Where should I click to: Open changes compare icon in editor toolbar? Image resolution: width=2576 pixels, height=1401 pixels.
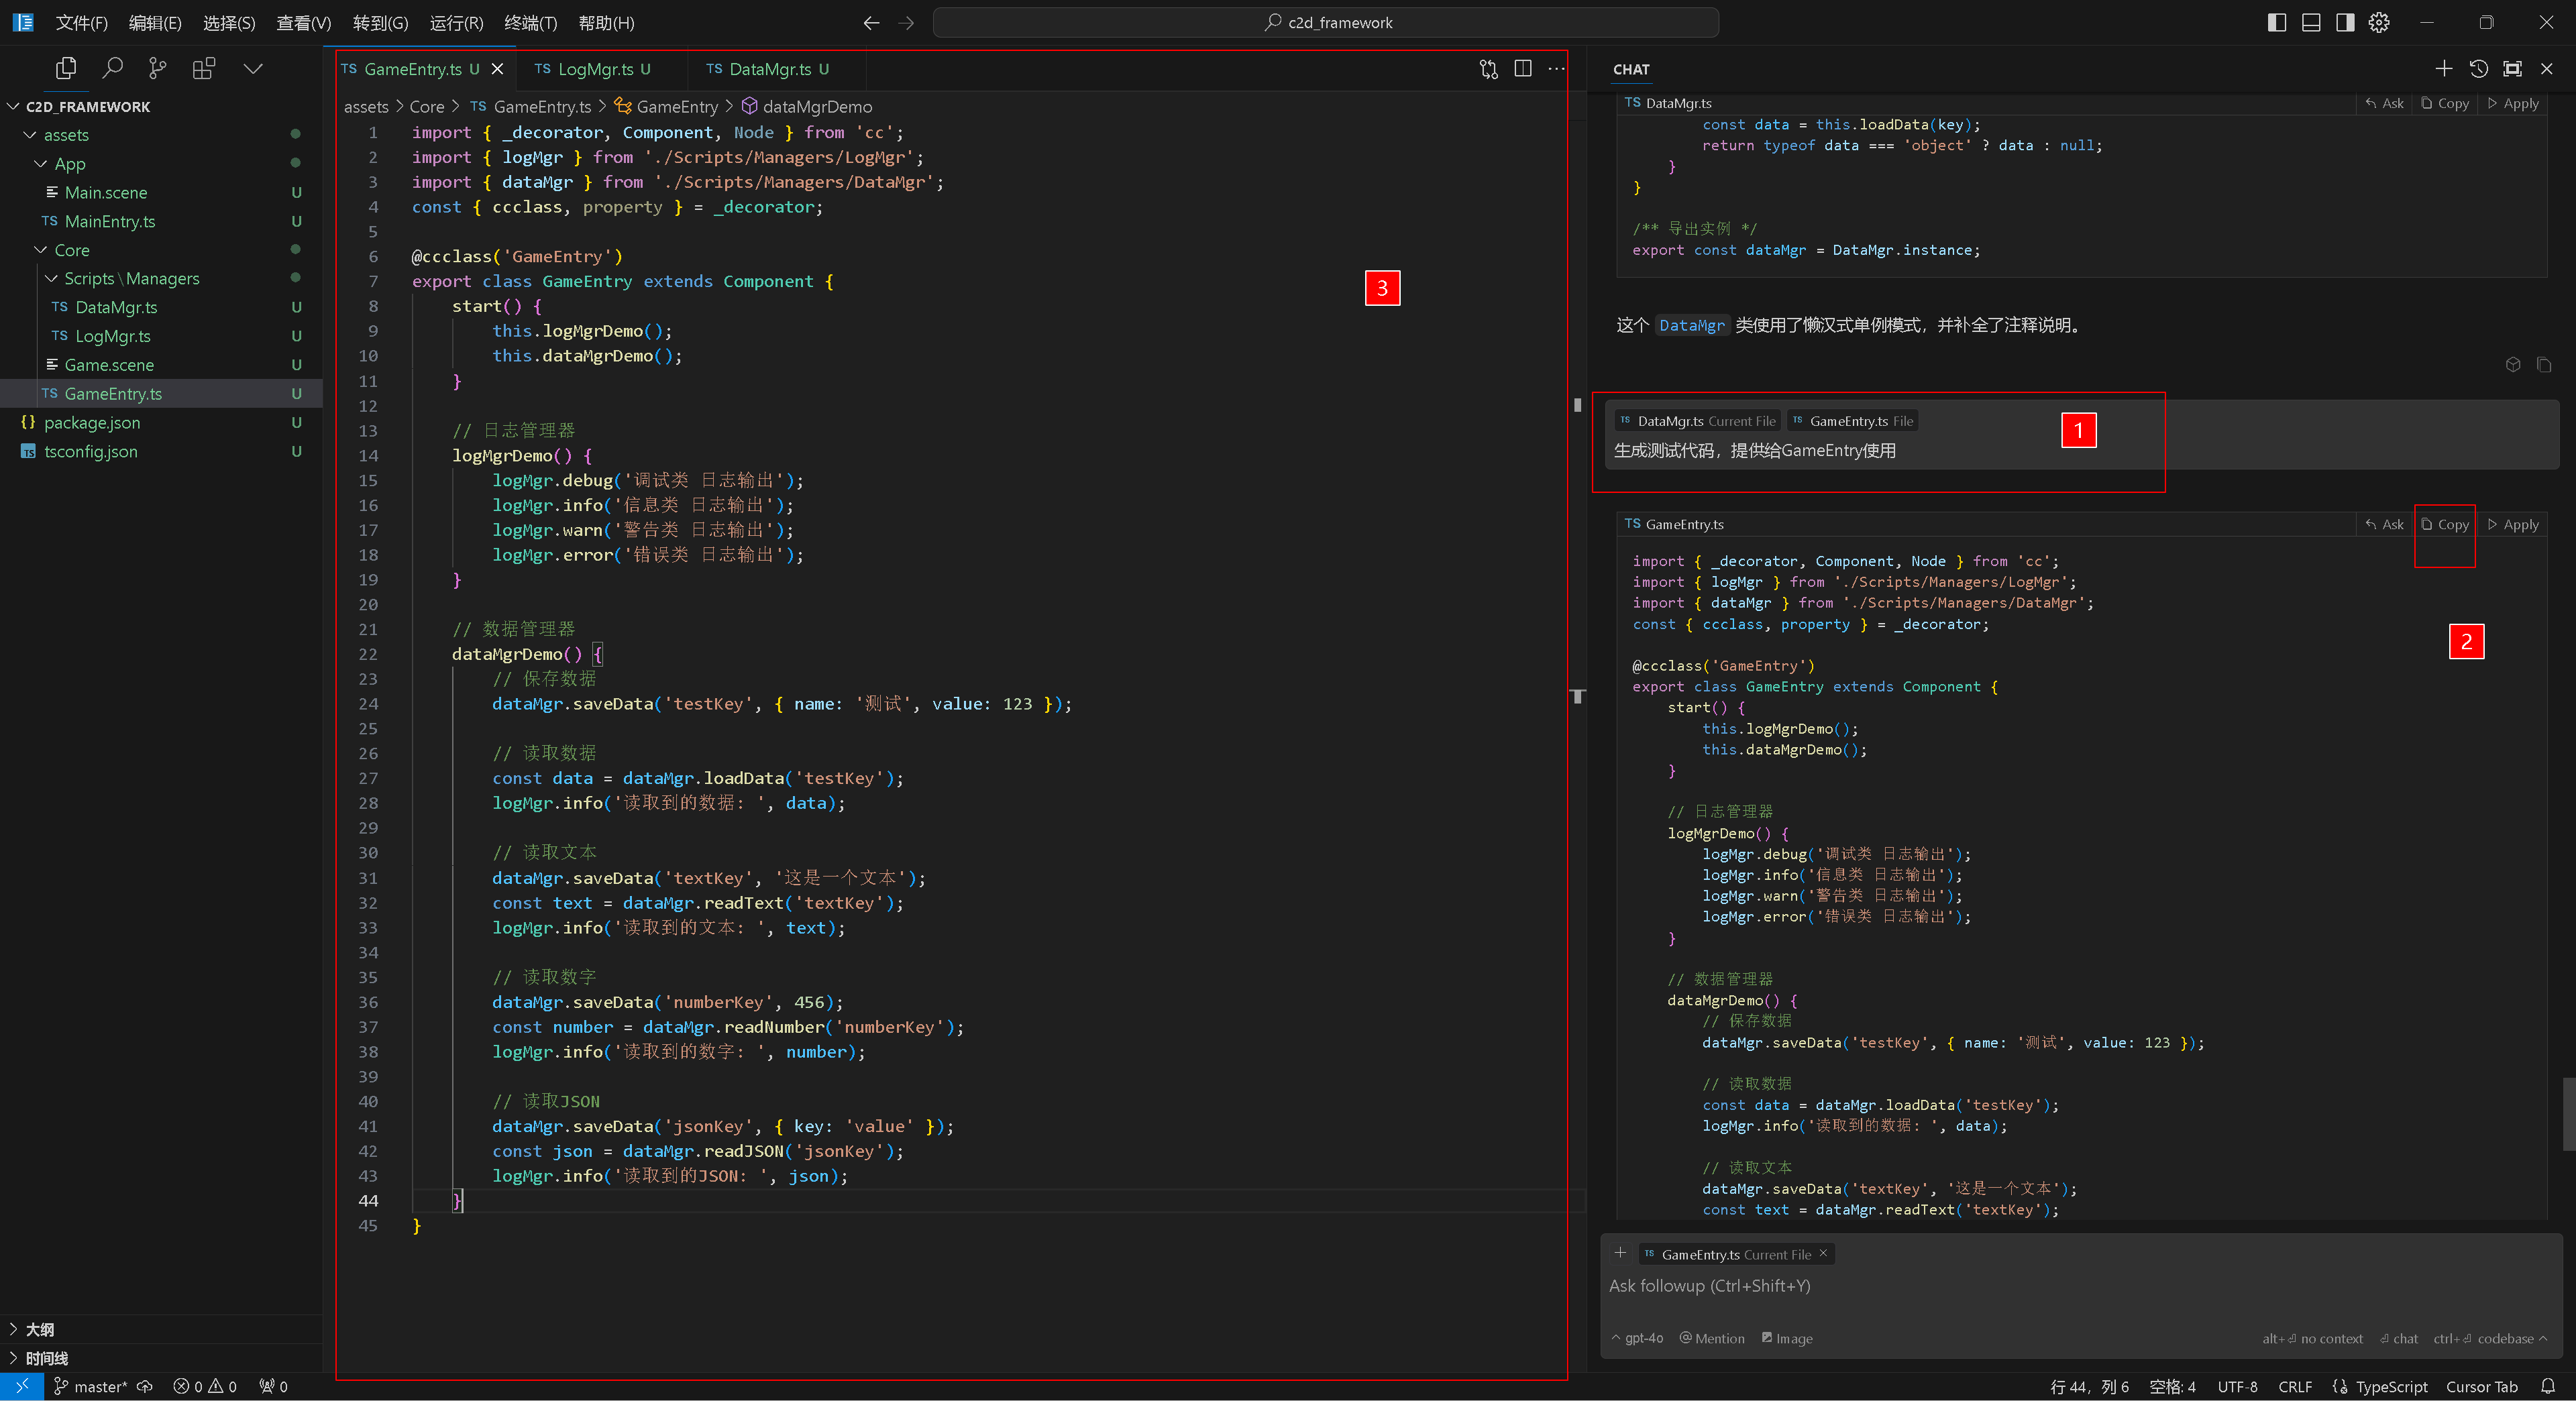(x=1489, y=68)
